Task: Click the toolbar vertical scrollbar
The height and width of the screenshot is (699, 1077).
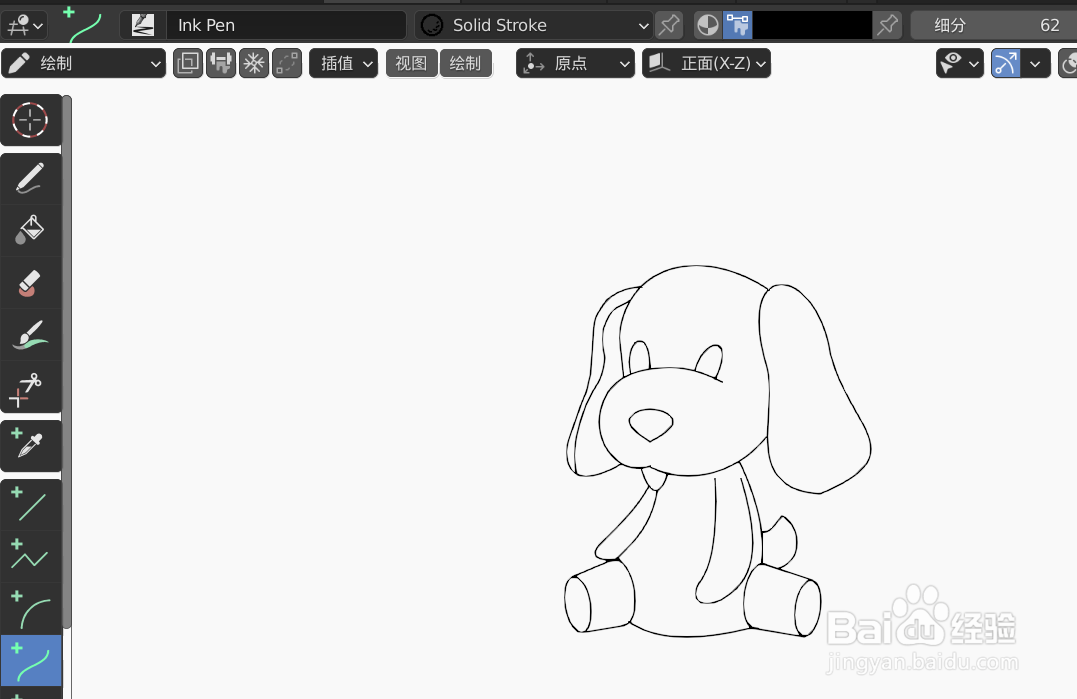Action: coord(67,362)
